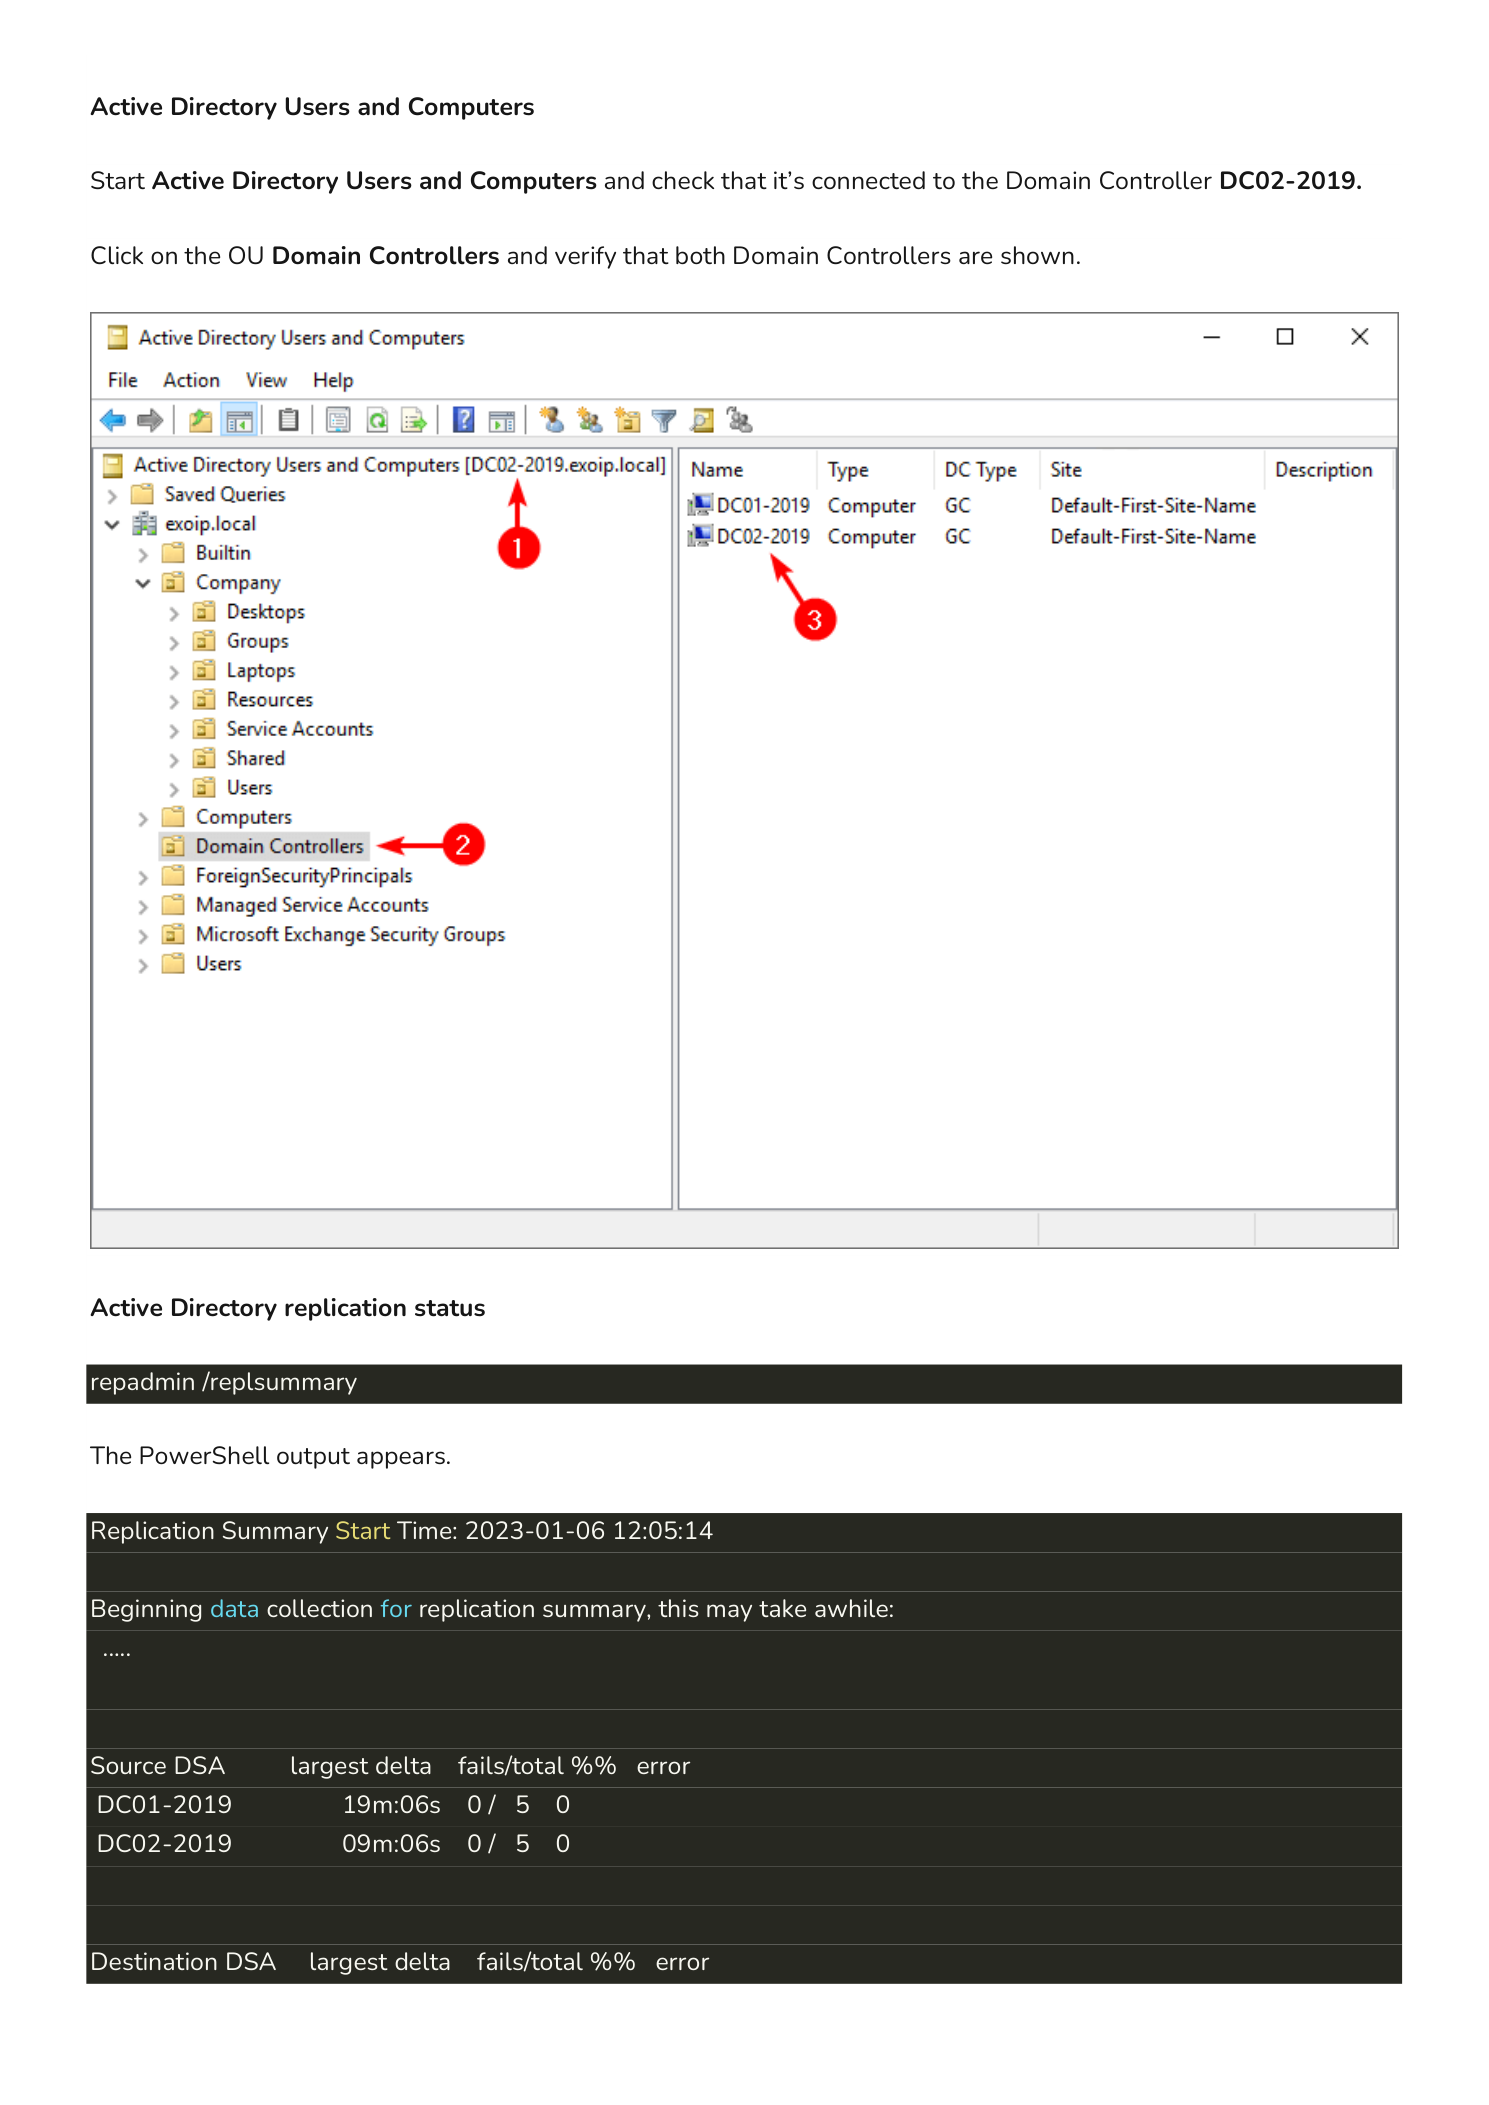Click the Export List toolbar icon
The width and height of the screenshot is (1489, 2105).
(413, 421)
